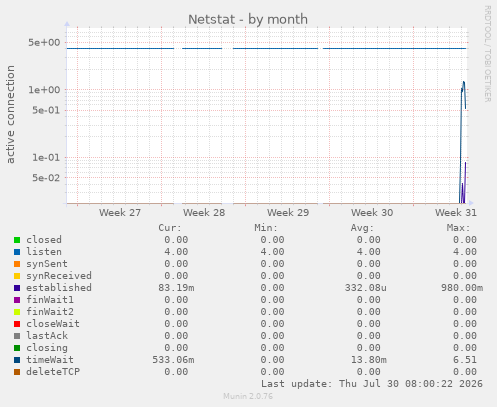Click the 'Week 30' x-axis label
This screenshot has height=407, width=497.
[372, 213]
